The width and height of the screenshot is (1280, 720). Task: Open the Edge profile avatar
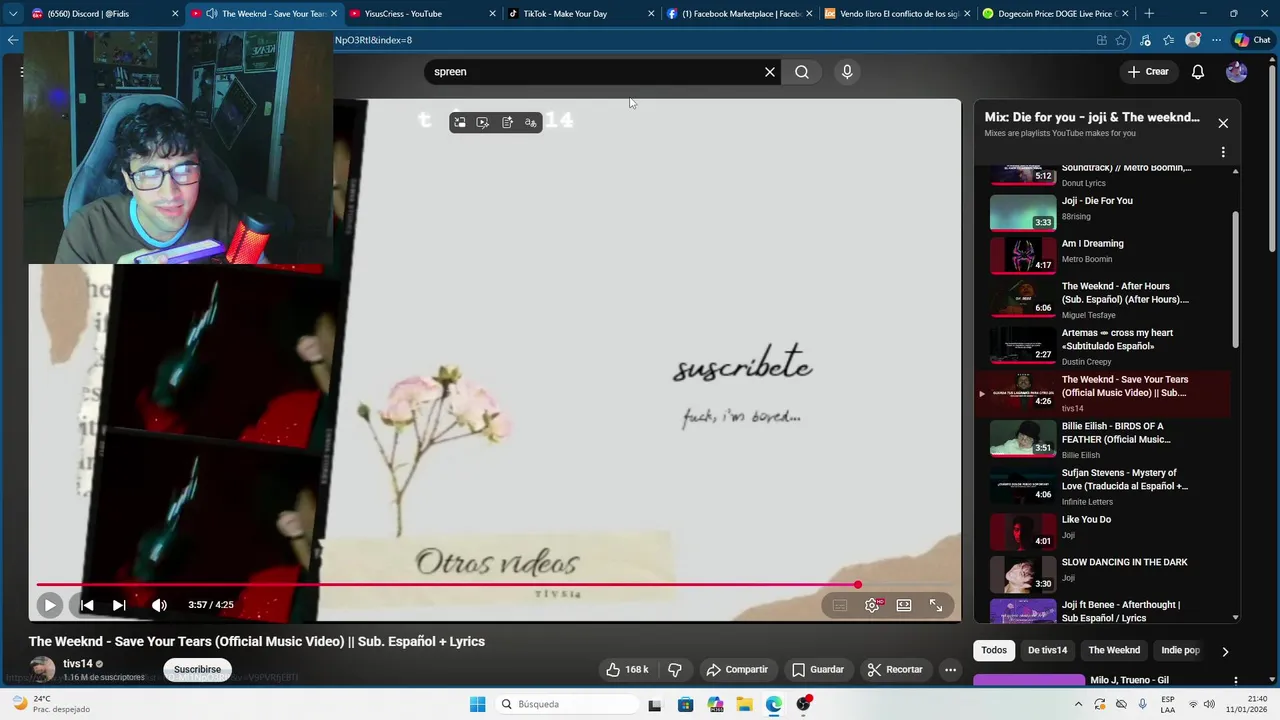1193,40
